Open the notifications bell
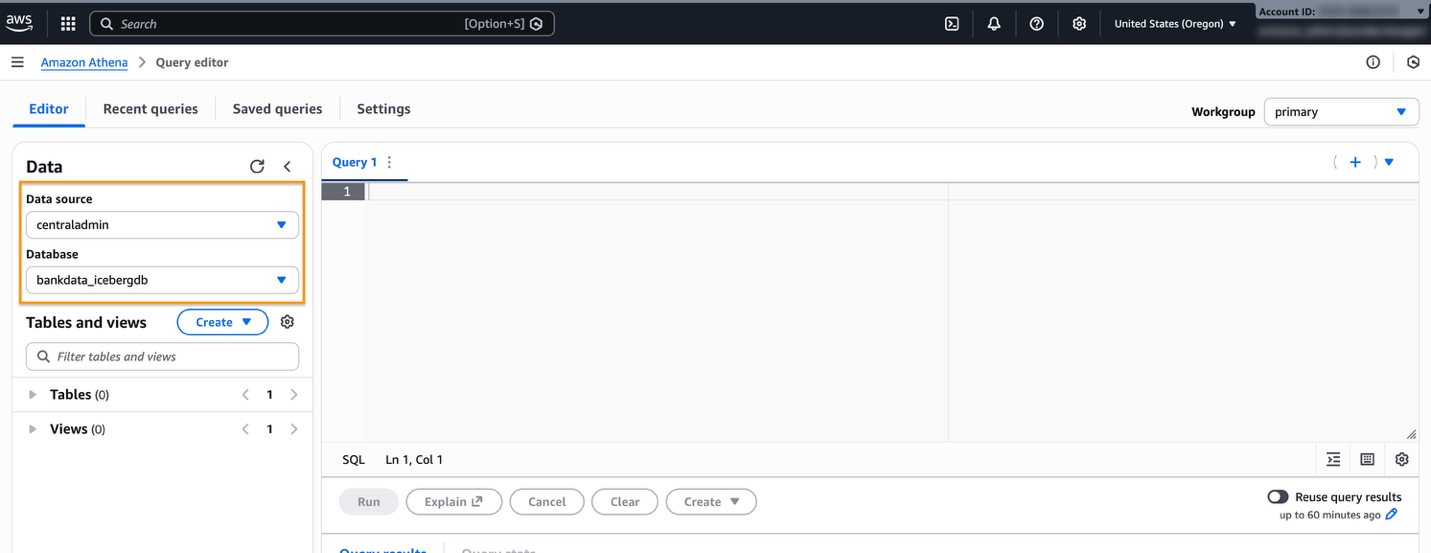The image size is (1431, 553). pos(994,24)
